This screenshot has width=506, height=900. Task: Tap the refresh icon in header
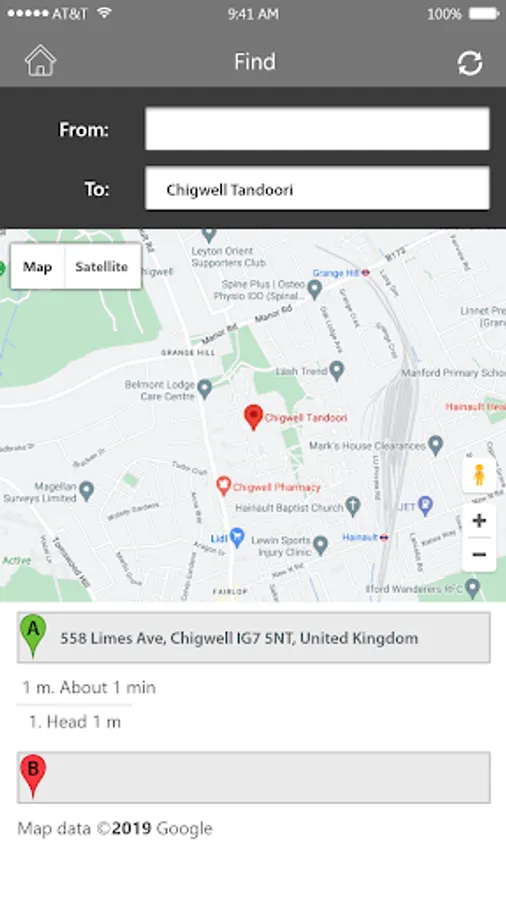pos(470,63)
